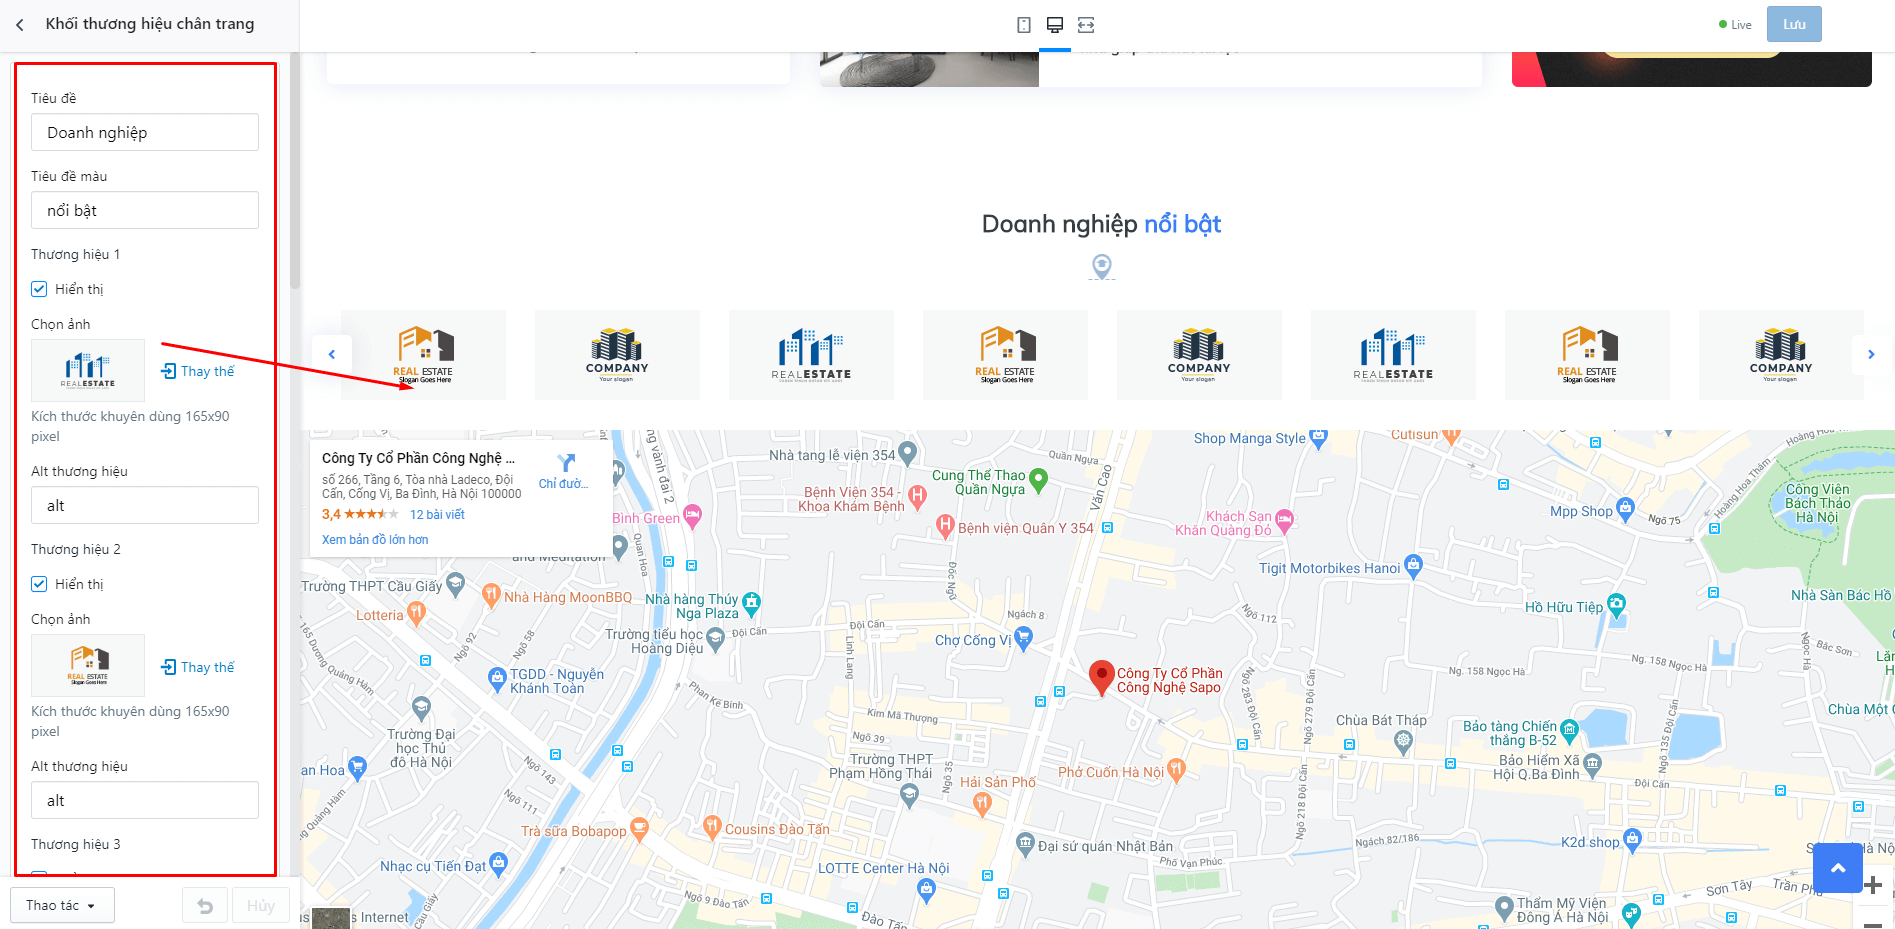Viewport: 1895px width, 929px height.
Task: Click the Nhà Hàng MoonBBQ pin
Action: (491, 595)
